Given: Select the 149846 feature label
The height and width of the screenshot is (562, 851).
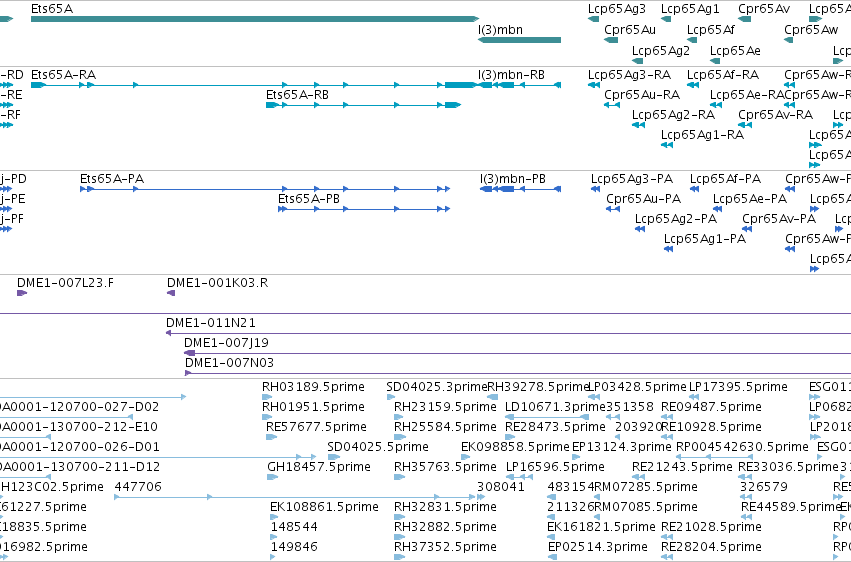Looking at the screenshot, I should (x=294, y=547).
